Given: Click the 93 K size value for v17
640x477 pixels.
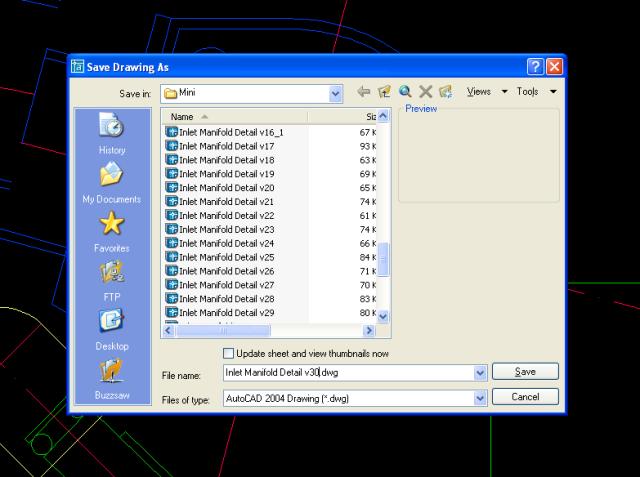Looking at the screenshot, I should click(367, 146).
